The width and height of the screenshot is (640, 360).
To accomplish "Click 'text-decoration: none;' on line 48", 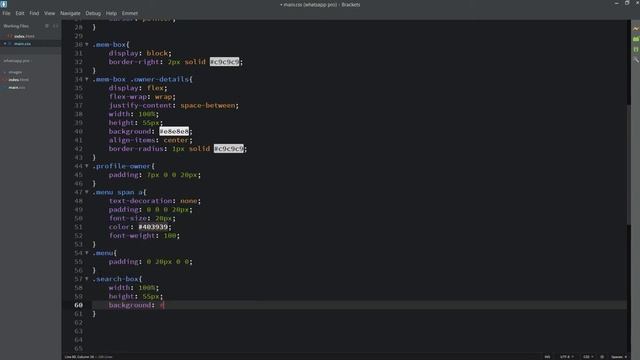I will point(155,201).
